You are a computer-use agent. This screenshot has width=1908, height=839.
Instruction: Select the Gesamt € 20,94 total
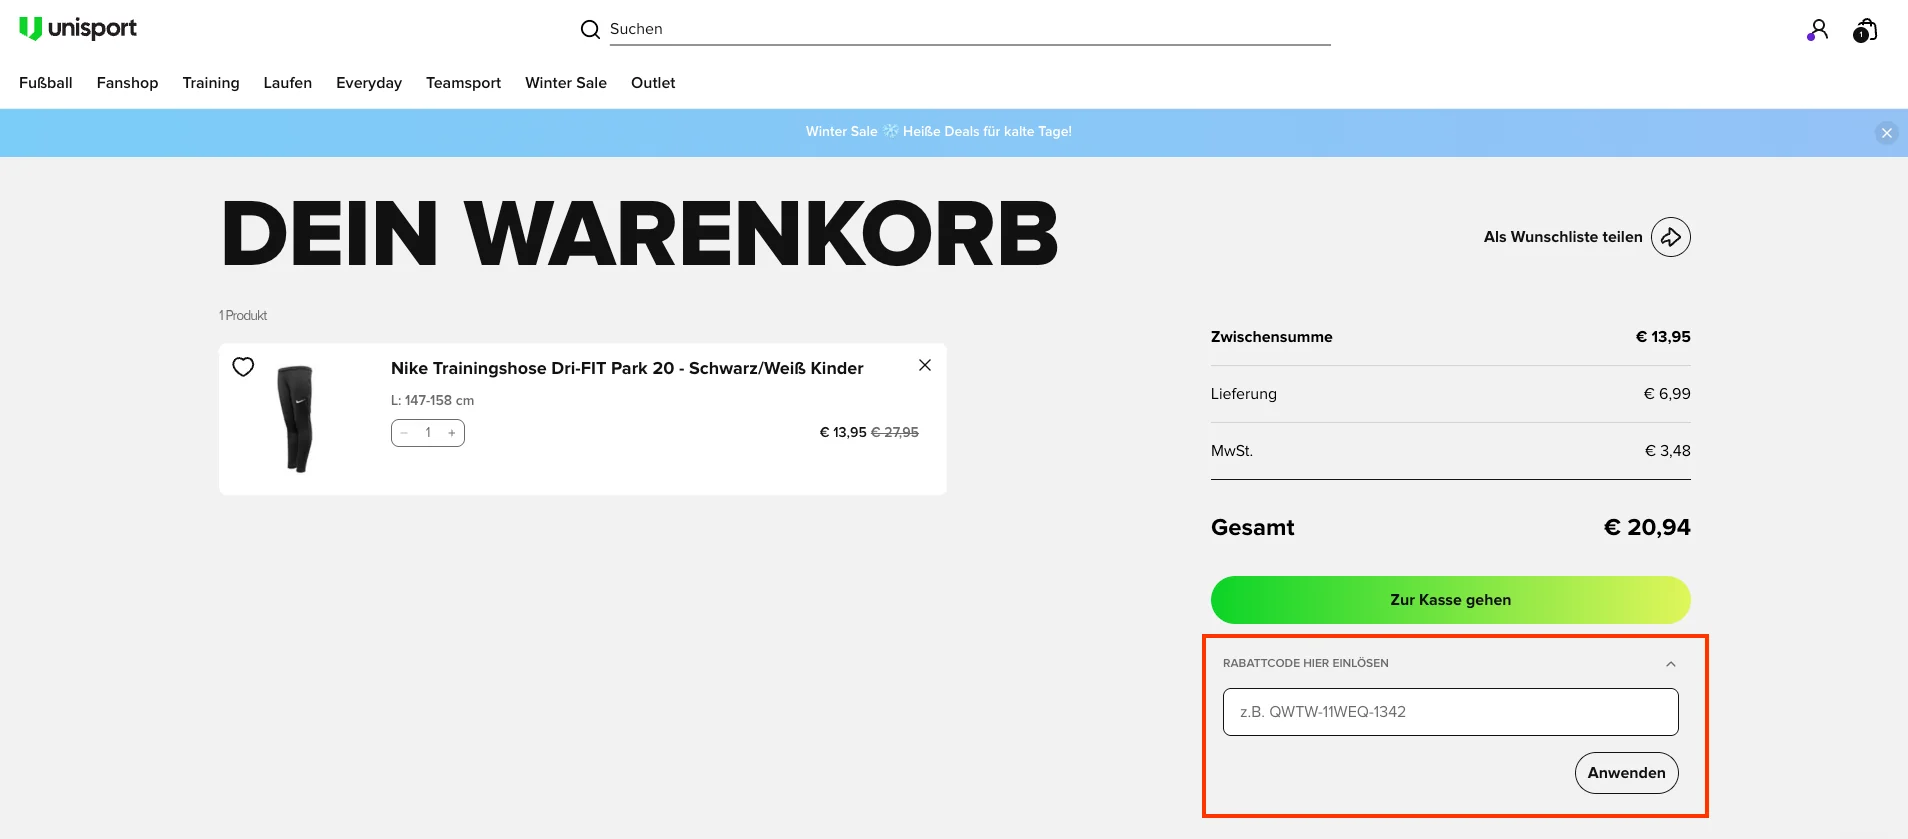pyautogui.click(x=1451, y=527)
